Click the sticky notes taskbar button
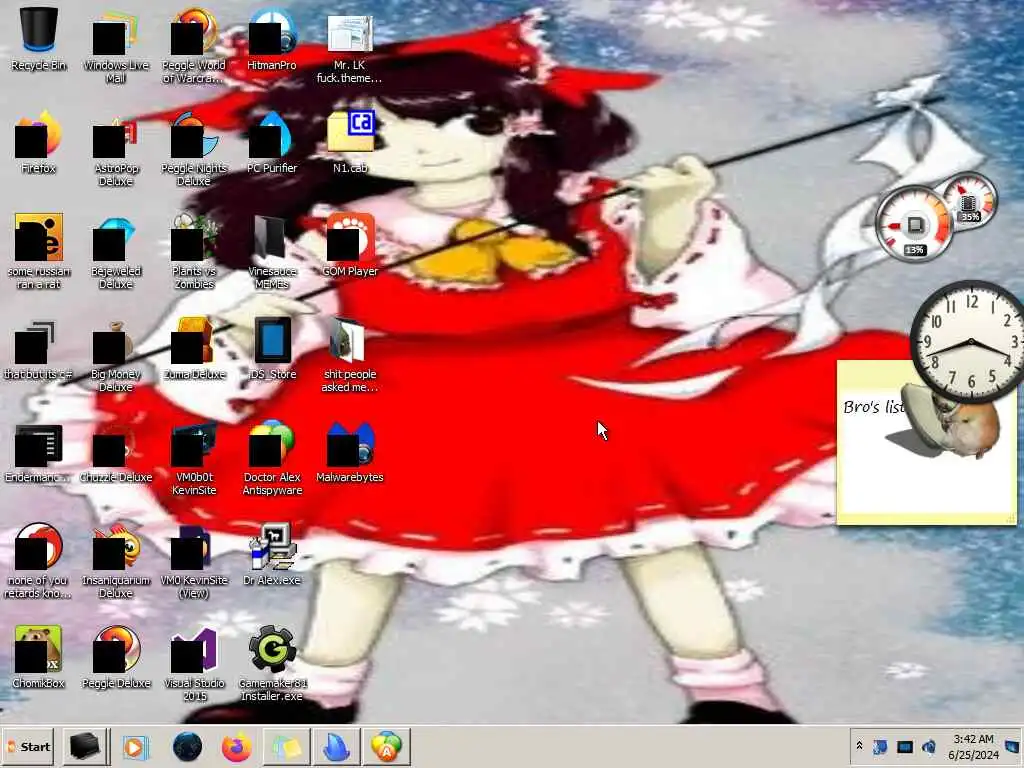This screenshot has width=1024, height=768. [x=286, y=747]
